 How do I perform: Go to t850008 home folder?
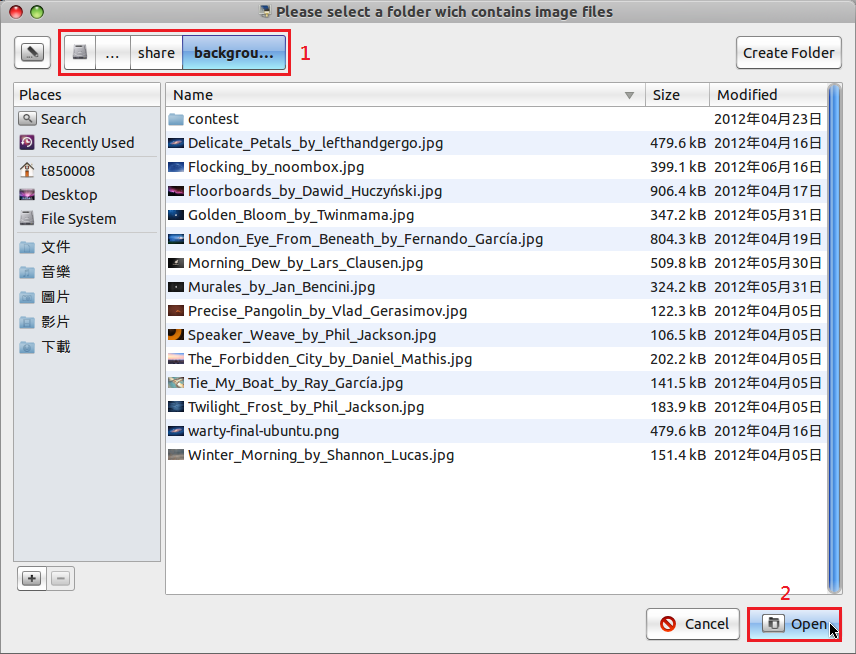tap(68, 171)
